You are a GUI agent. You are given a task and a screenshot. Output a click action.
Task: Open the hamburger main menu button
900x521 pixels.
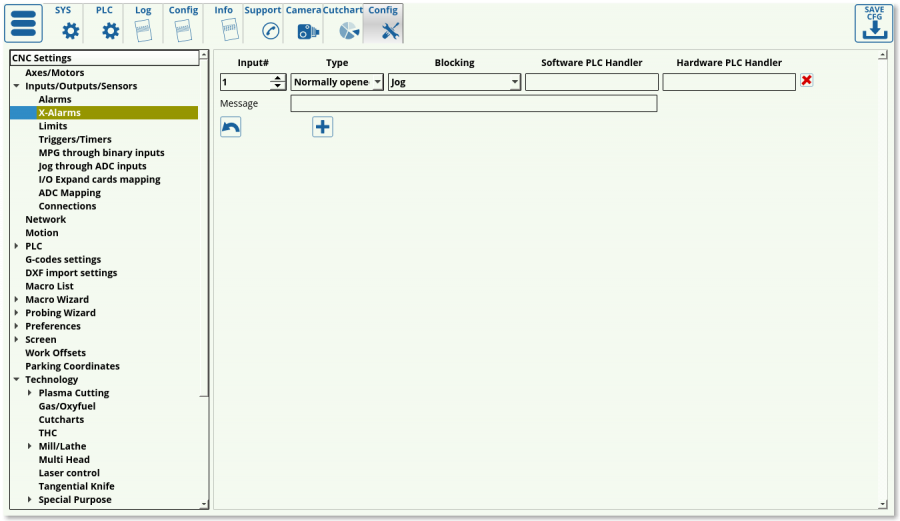point(24,24)
